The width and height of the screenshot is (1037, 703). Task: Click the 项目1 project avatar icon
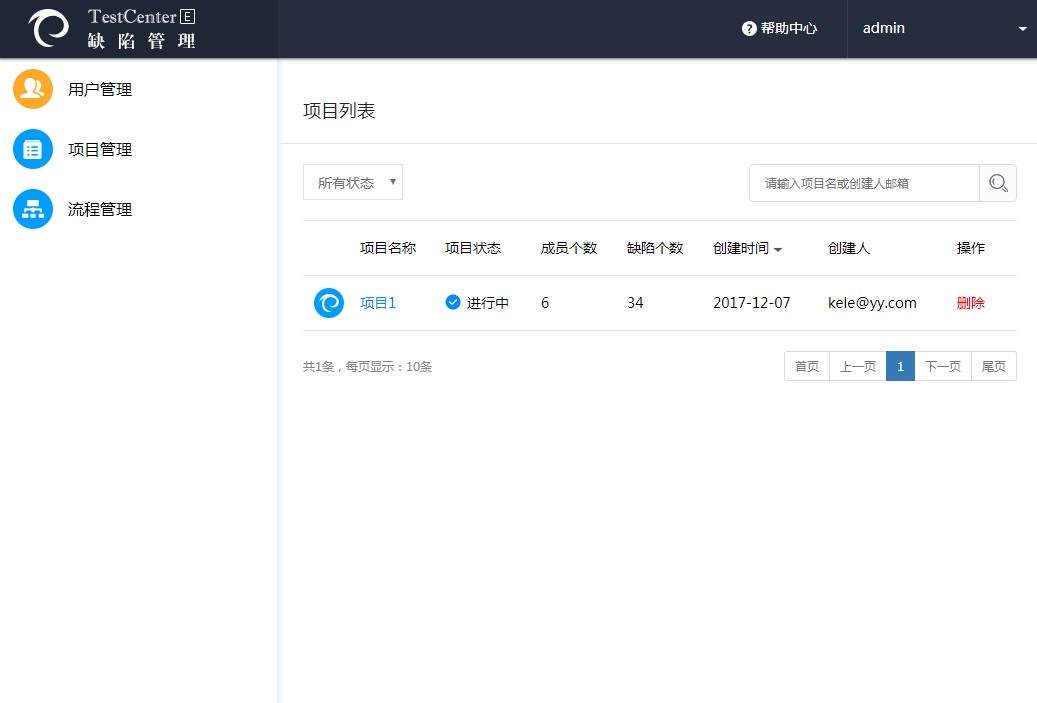pyautogui.click(x=329, y=302)
